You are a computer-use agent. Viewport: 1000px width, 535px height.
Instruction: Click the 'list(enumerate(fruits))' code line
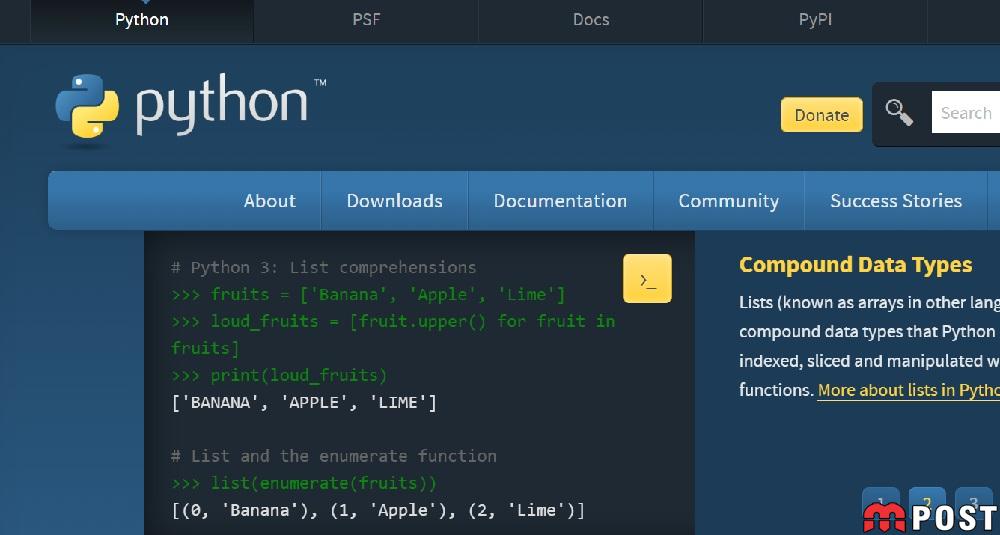(x=304, y=483)
